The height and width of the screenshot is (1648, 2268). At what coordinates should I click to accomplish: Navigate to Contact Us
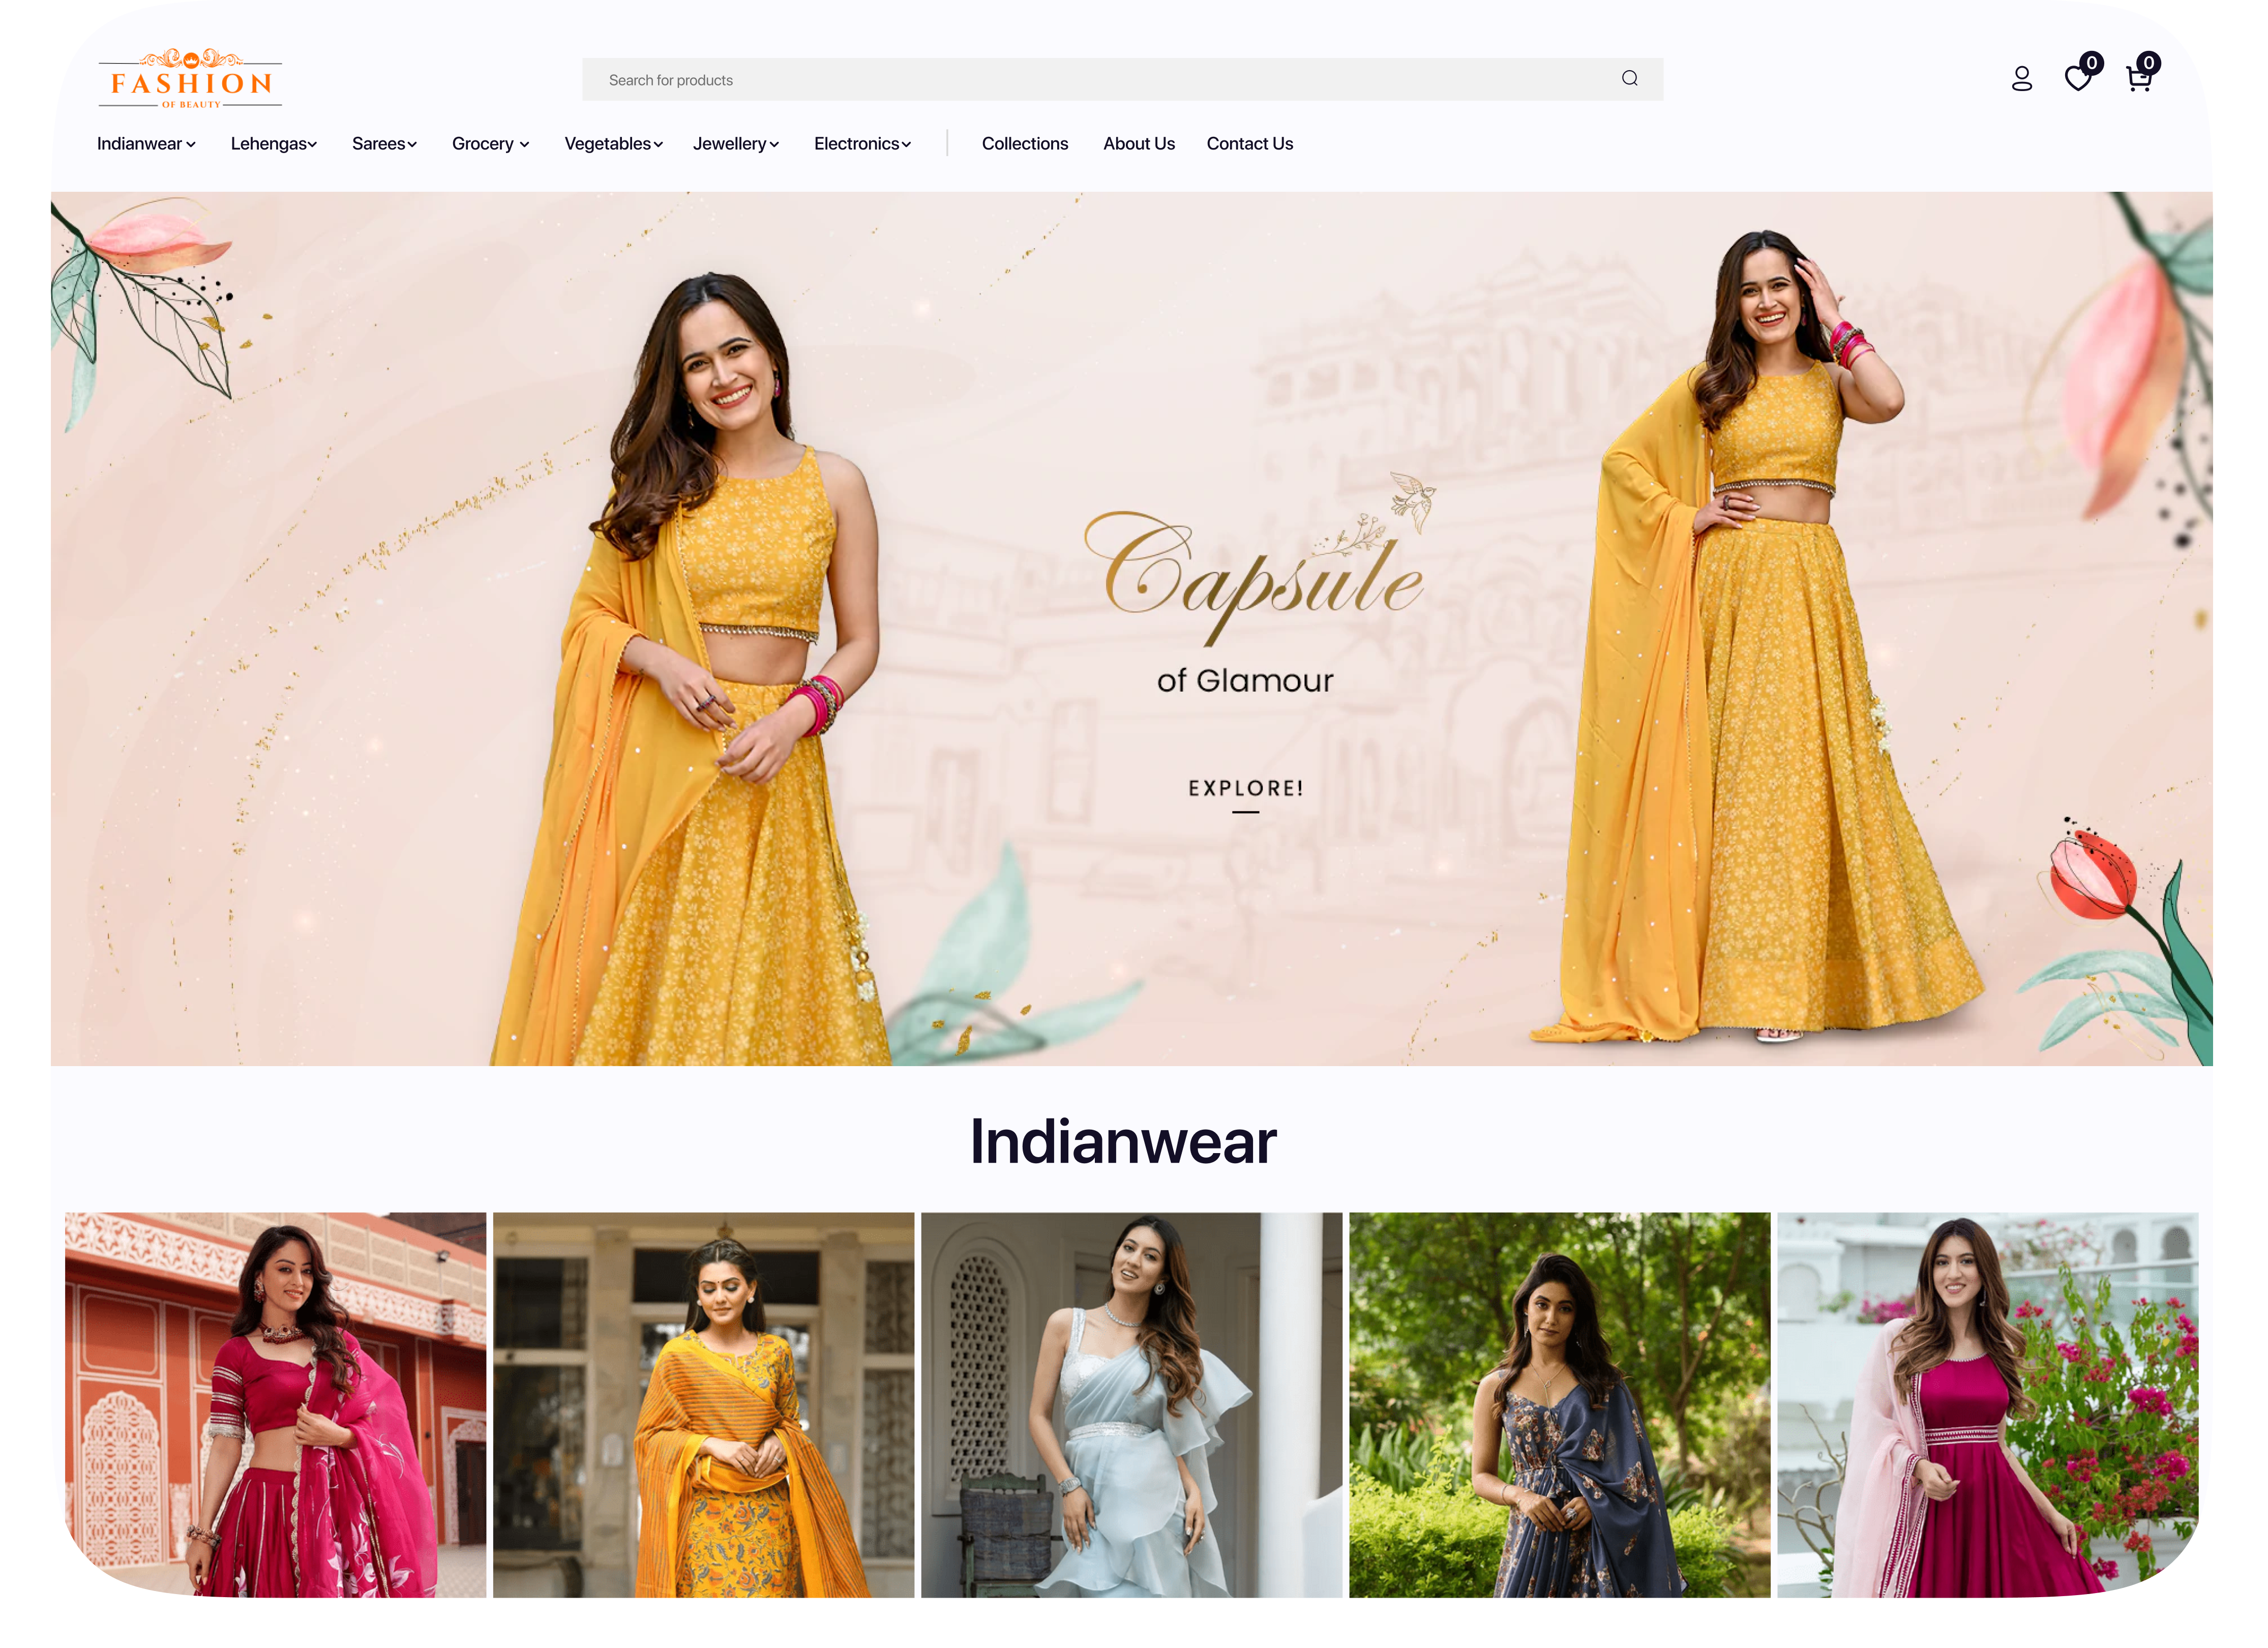[1249, 144]
